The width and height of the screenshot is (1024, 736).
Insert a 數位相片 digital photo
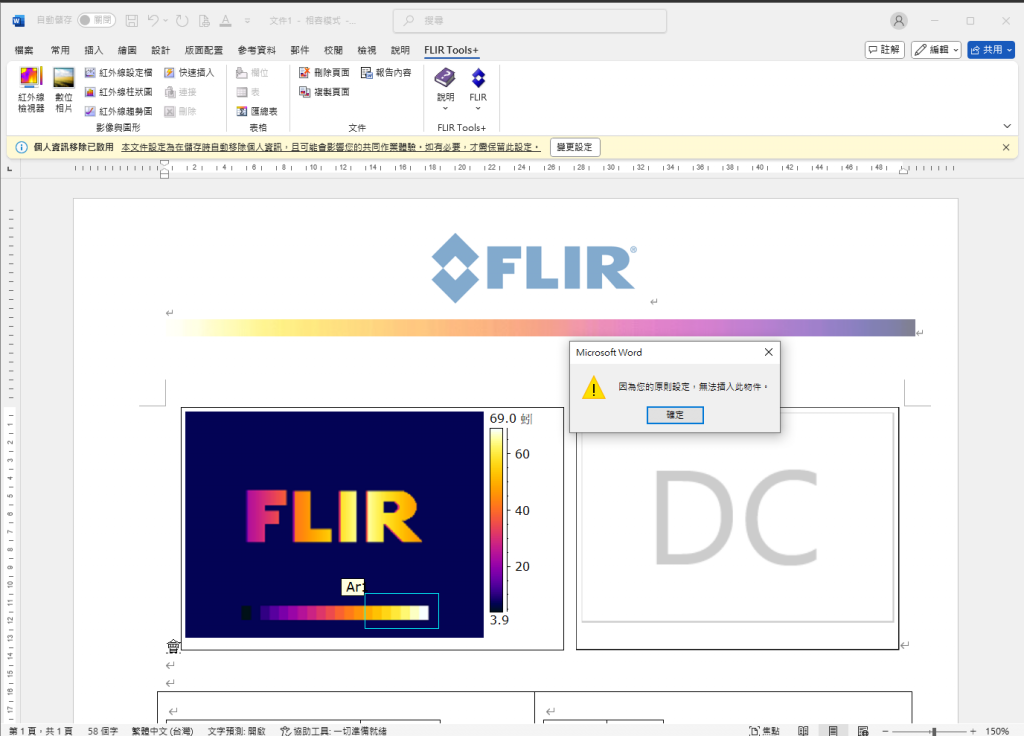tap(63, 89)
